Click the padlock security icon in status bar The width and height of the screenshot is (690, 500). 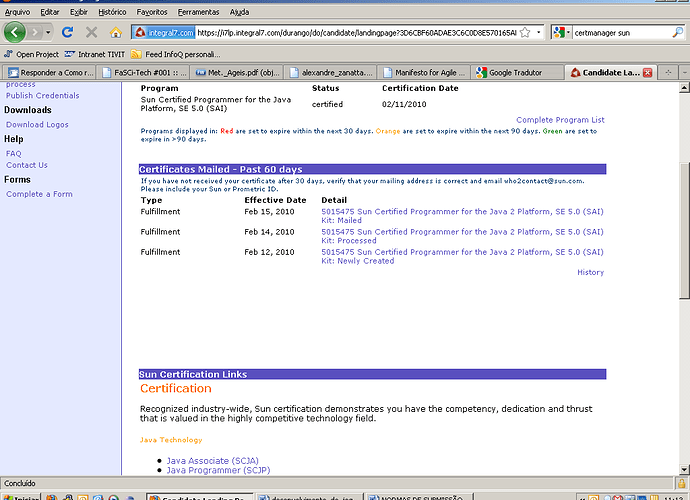(682, 483)
